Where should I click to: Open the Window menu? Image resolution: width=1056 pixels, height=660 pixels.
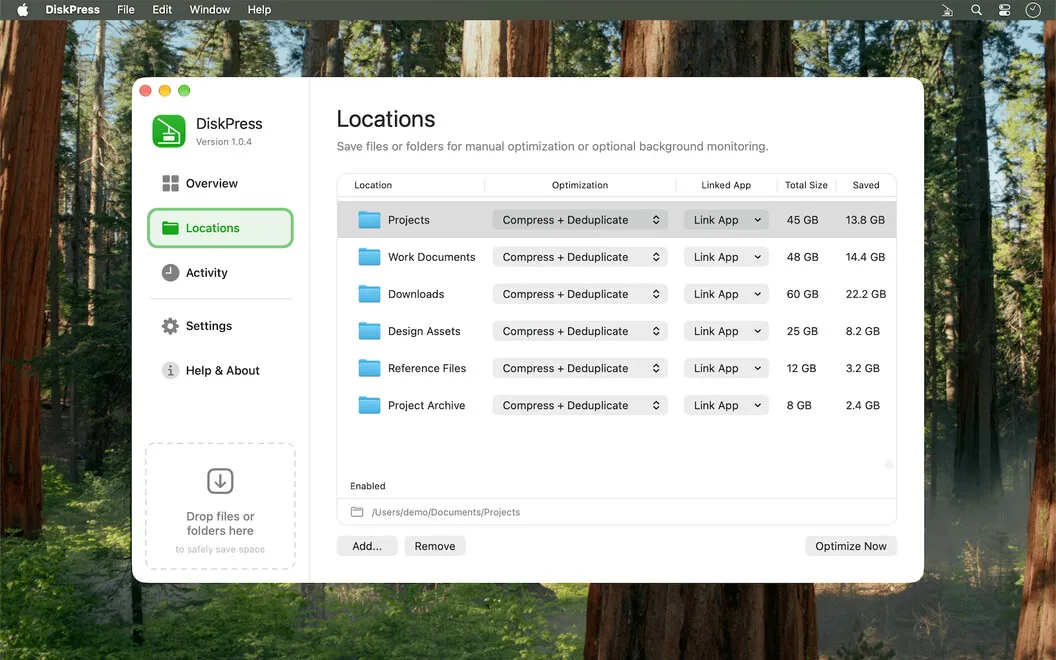(x=209, y=9)
